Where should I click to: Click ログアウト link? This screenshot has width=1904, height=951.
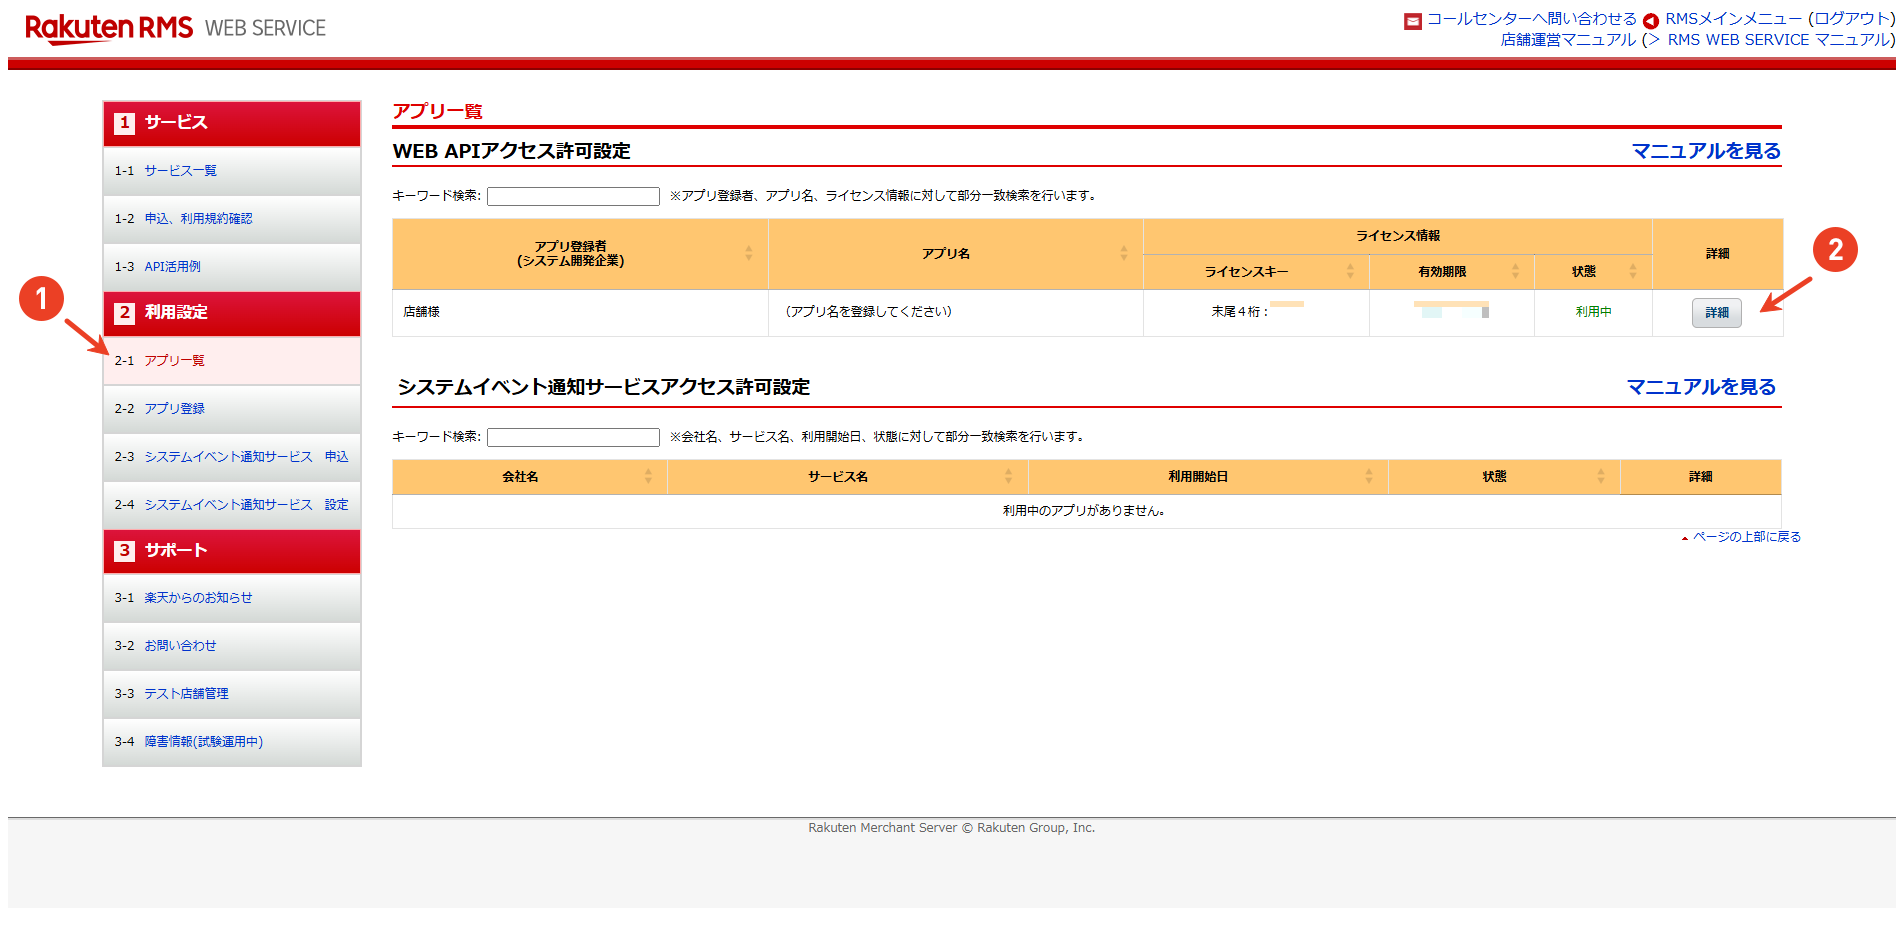(x=1851, y=19)
